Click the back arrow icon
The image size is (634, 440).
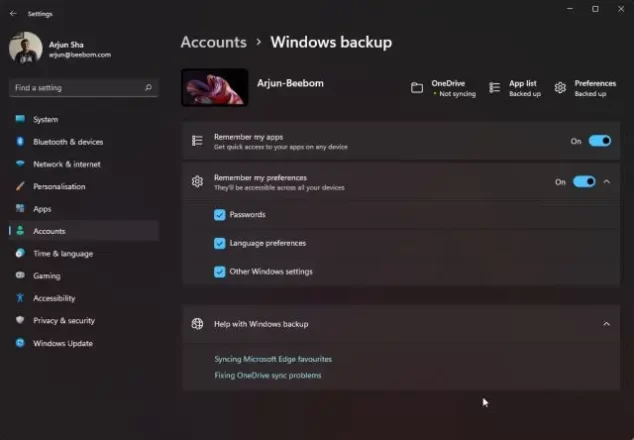pyautogui.click(x=13, y=14)
